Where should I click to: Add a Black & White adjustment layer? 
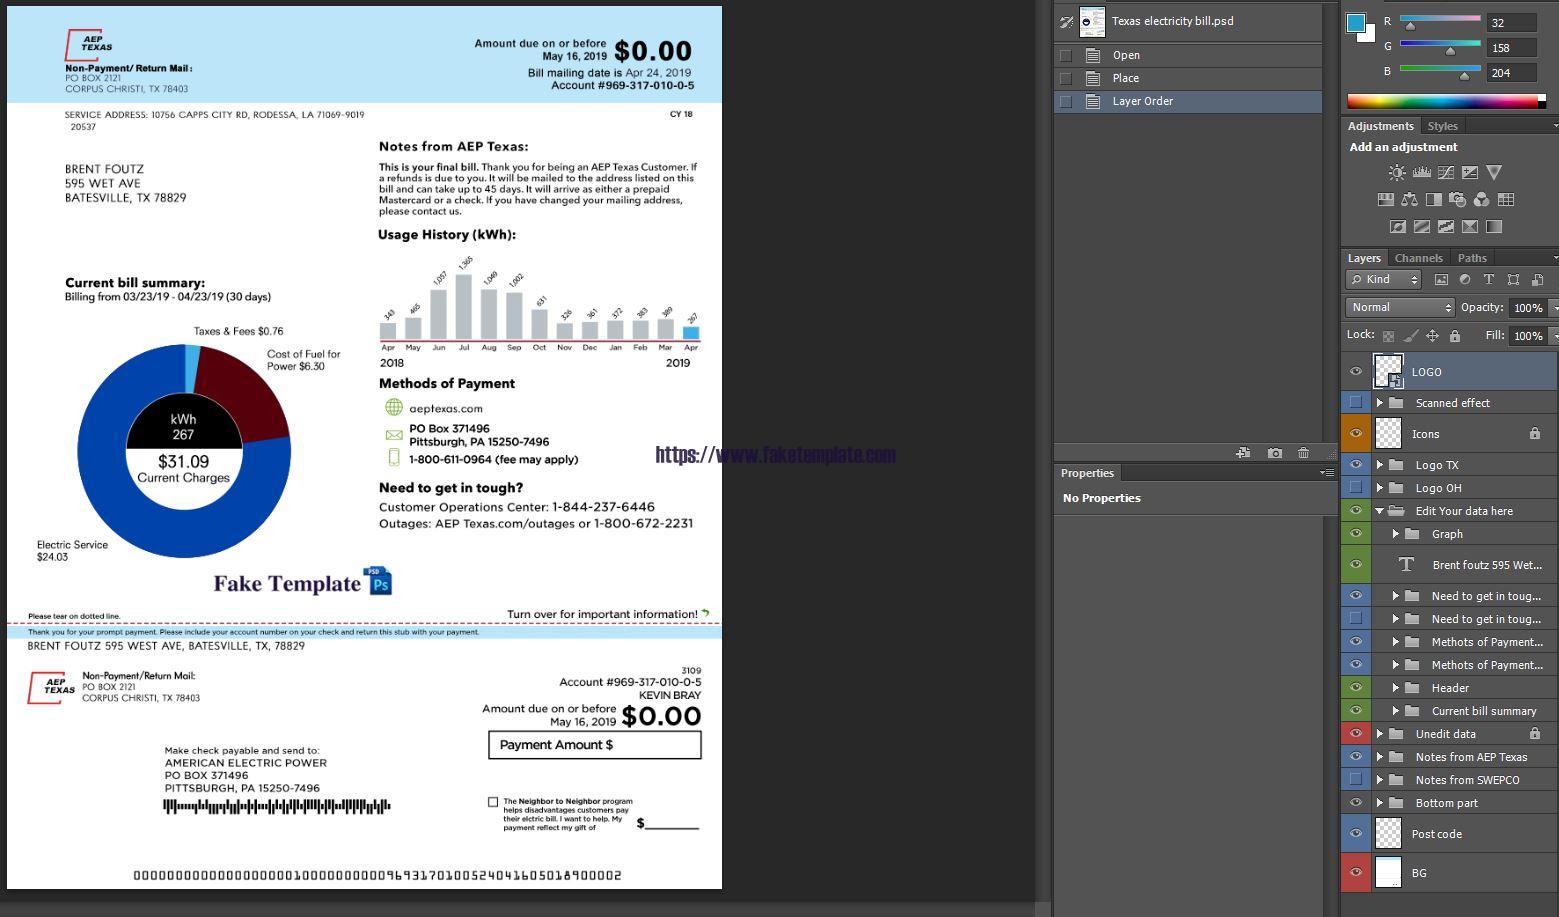(x=1434, y=199)
